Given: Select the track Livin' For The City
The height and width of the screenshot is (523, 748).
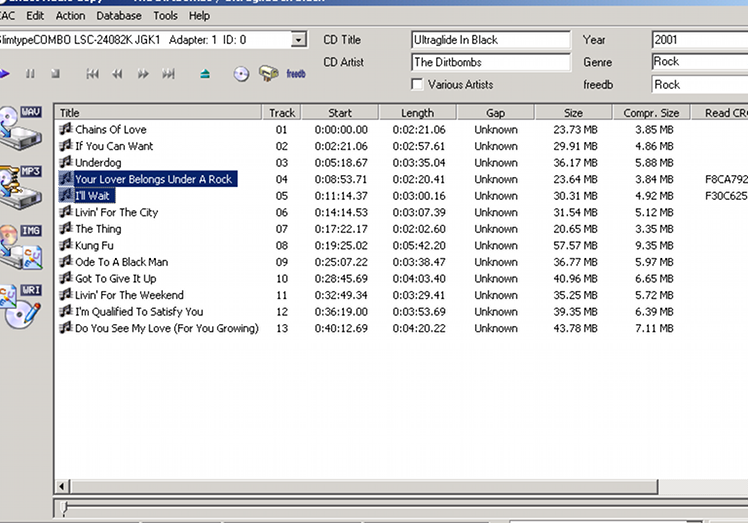Looking at the screenshot, I should (116, 212).
